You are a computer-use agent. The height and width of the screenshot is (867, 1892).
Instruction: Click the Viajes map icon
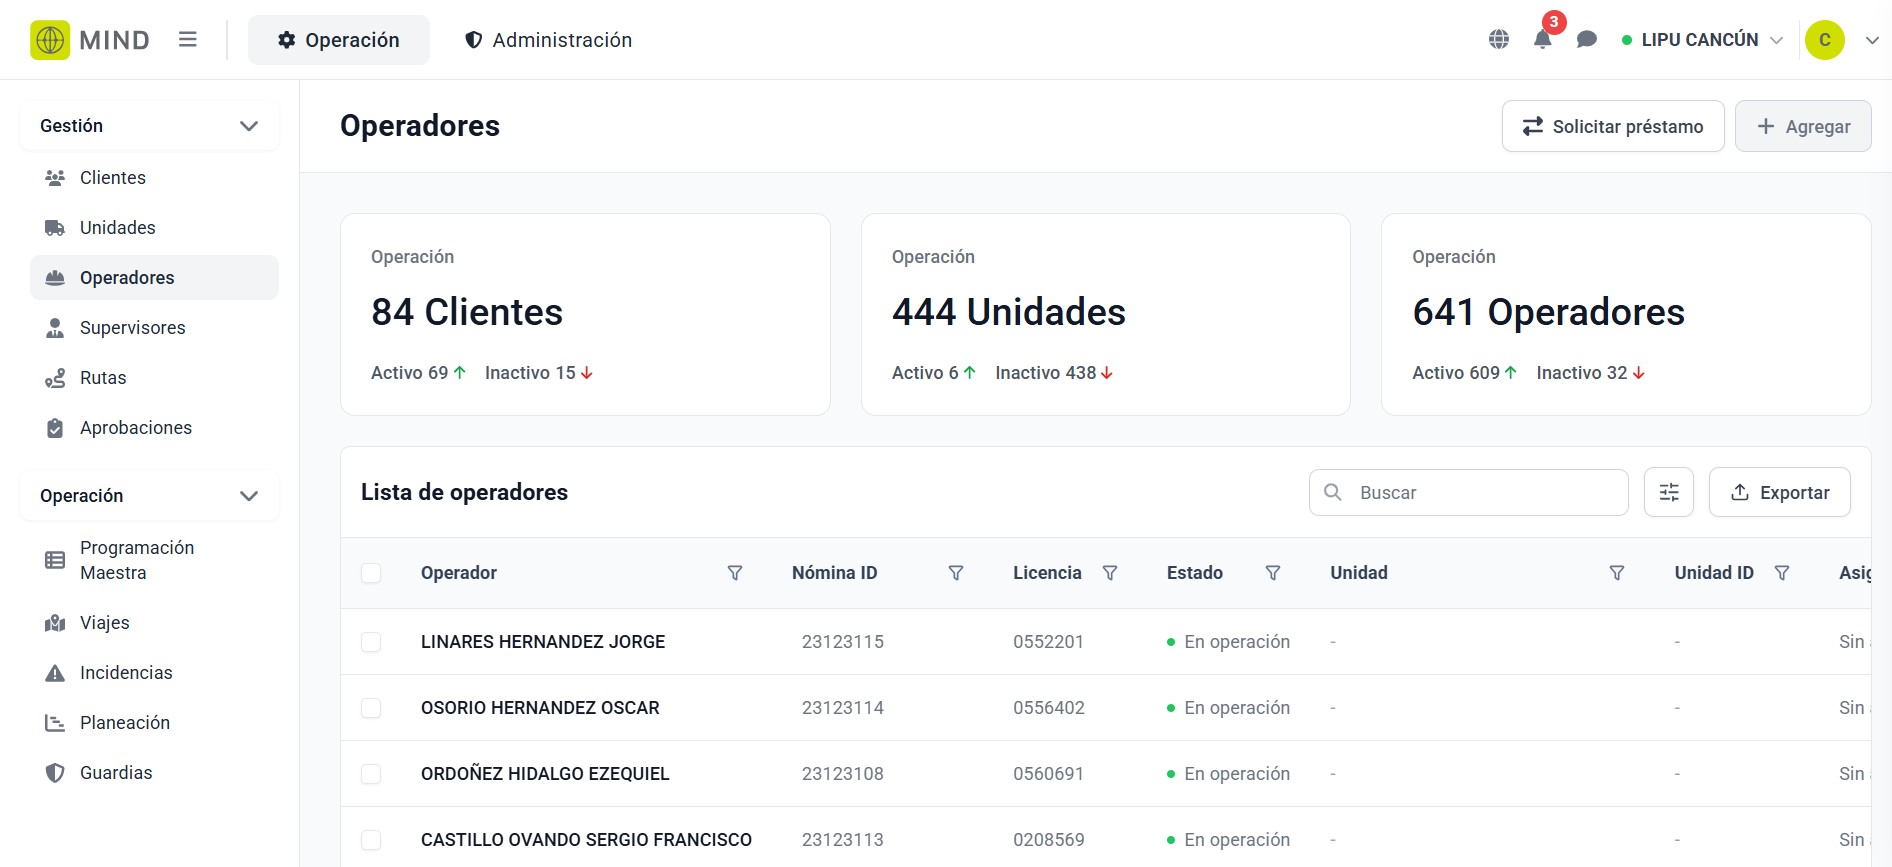[55, 623]
